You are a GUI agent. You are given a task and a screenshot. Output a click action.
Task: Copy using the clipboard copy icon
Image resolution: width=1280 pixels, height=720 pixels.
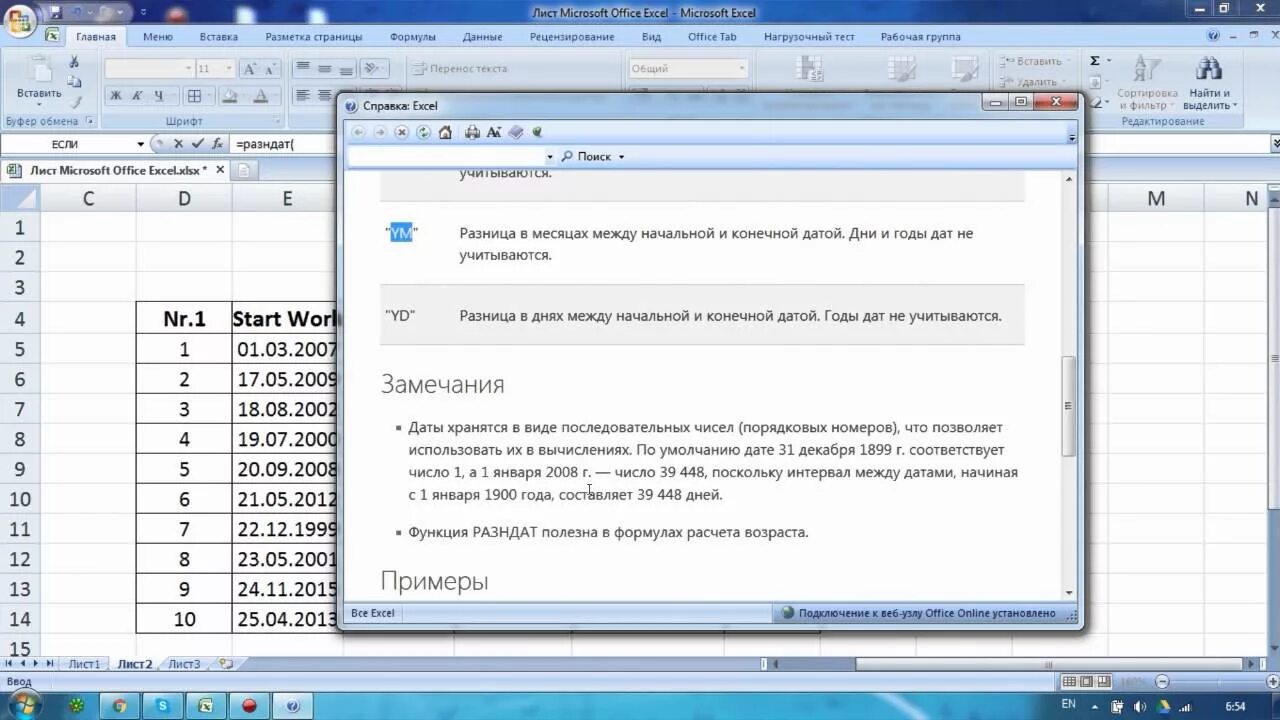click(74, 81)
